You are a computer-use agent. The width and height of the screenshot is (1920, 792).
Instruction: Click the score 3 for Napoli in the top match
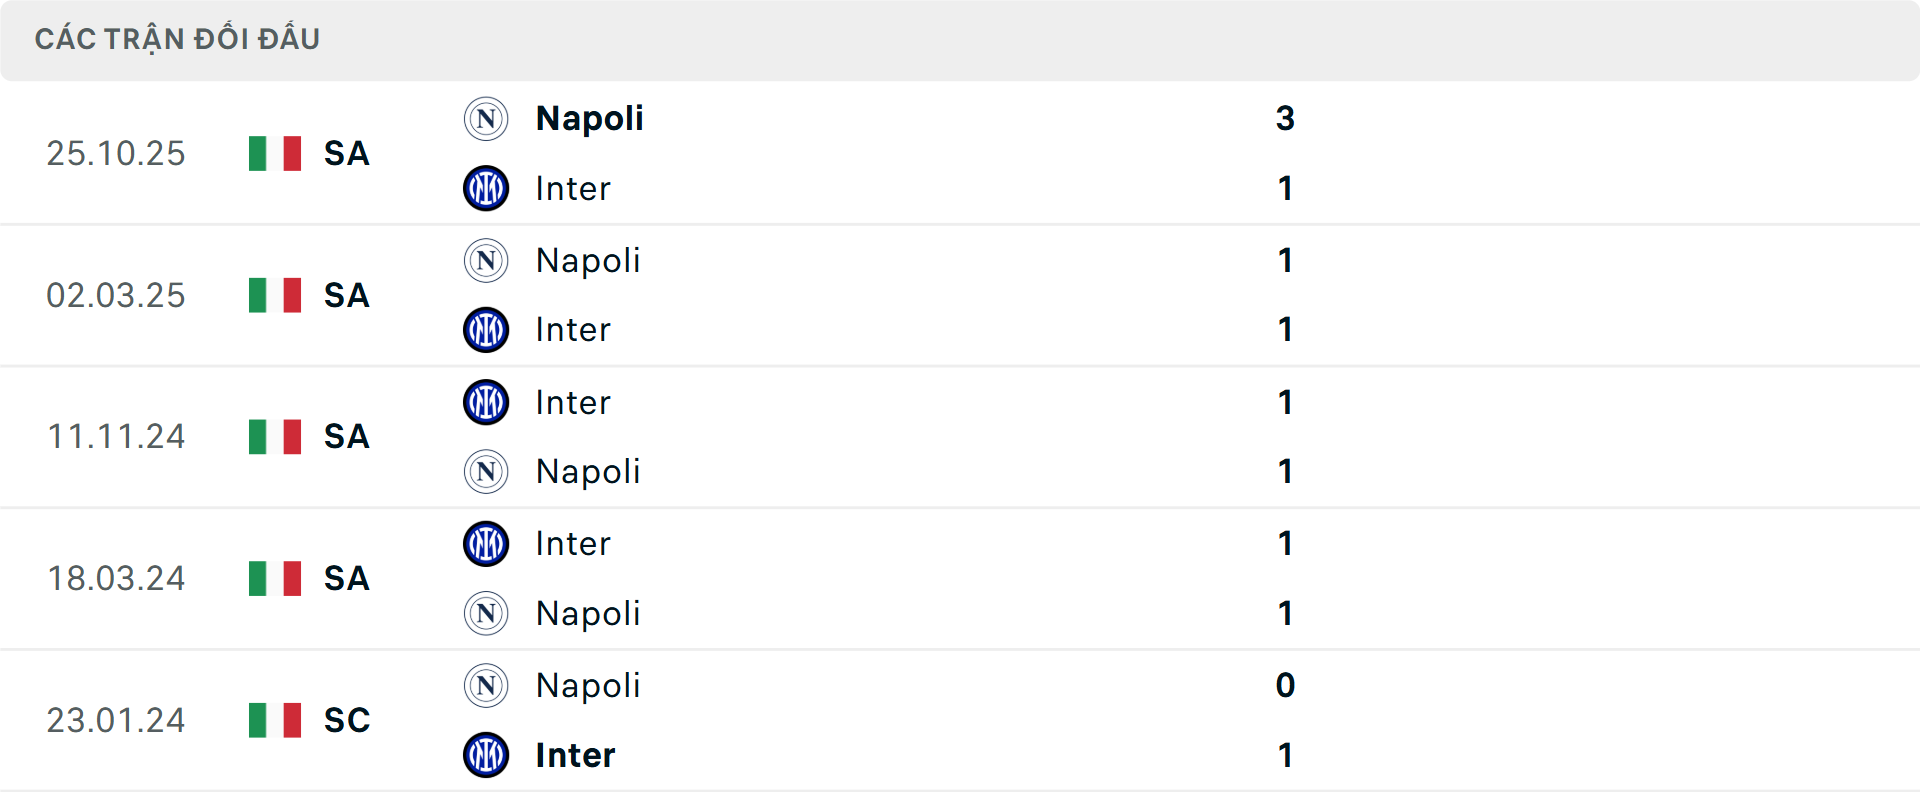click(1286, 118)
